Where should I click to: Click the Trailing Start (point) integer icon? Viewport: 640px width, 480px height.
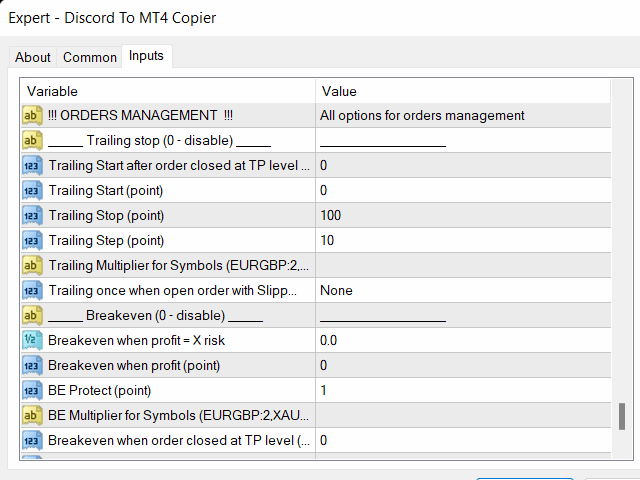pos(32,191)
